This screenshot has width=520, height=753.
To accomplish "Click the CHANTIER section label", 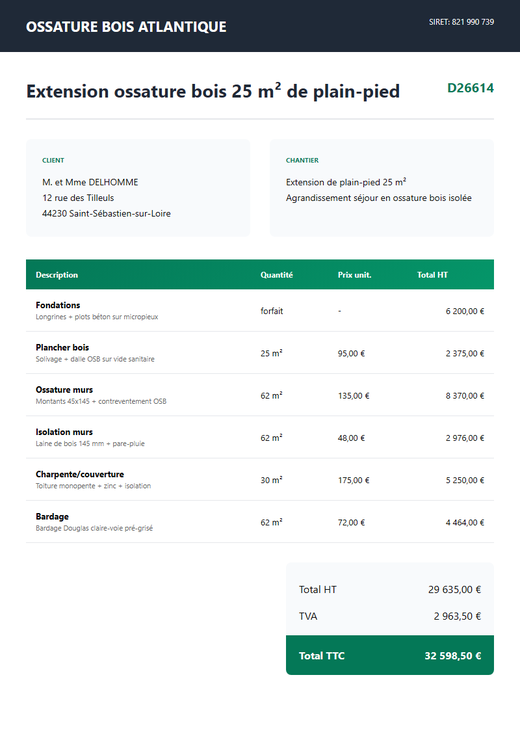I will click(302, 160).
